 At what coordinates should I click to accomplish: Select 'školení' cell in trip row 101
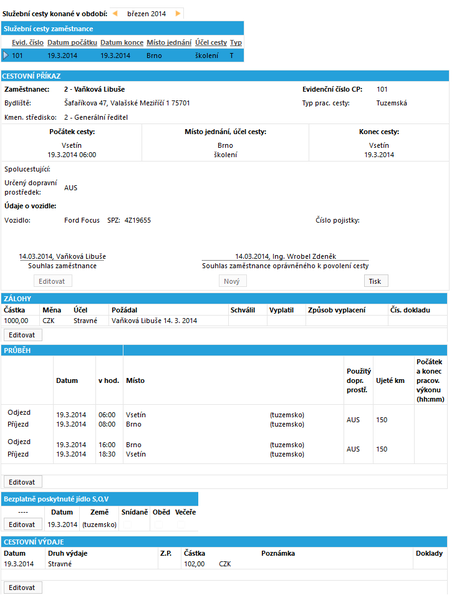207,55
